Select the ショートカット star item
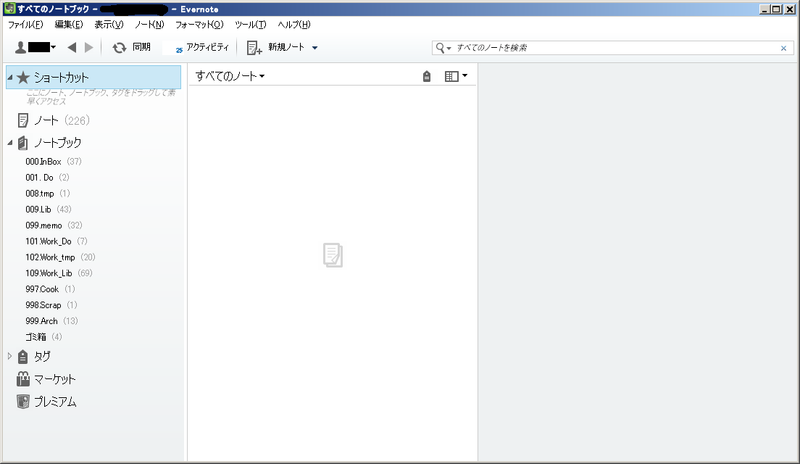This screenshot has height=464, width=800. (93, 77)
